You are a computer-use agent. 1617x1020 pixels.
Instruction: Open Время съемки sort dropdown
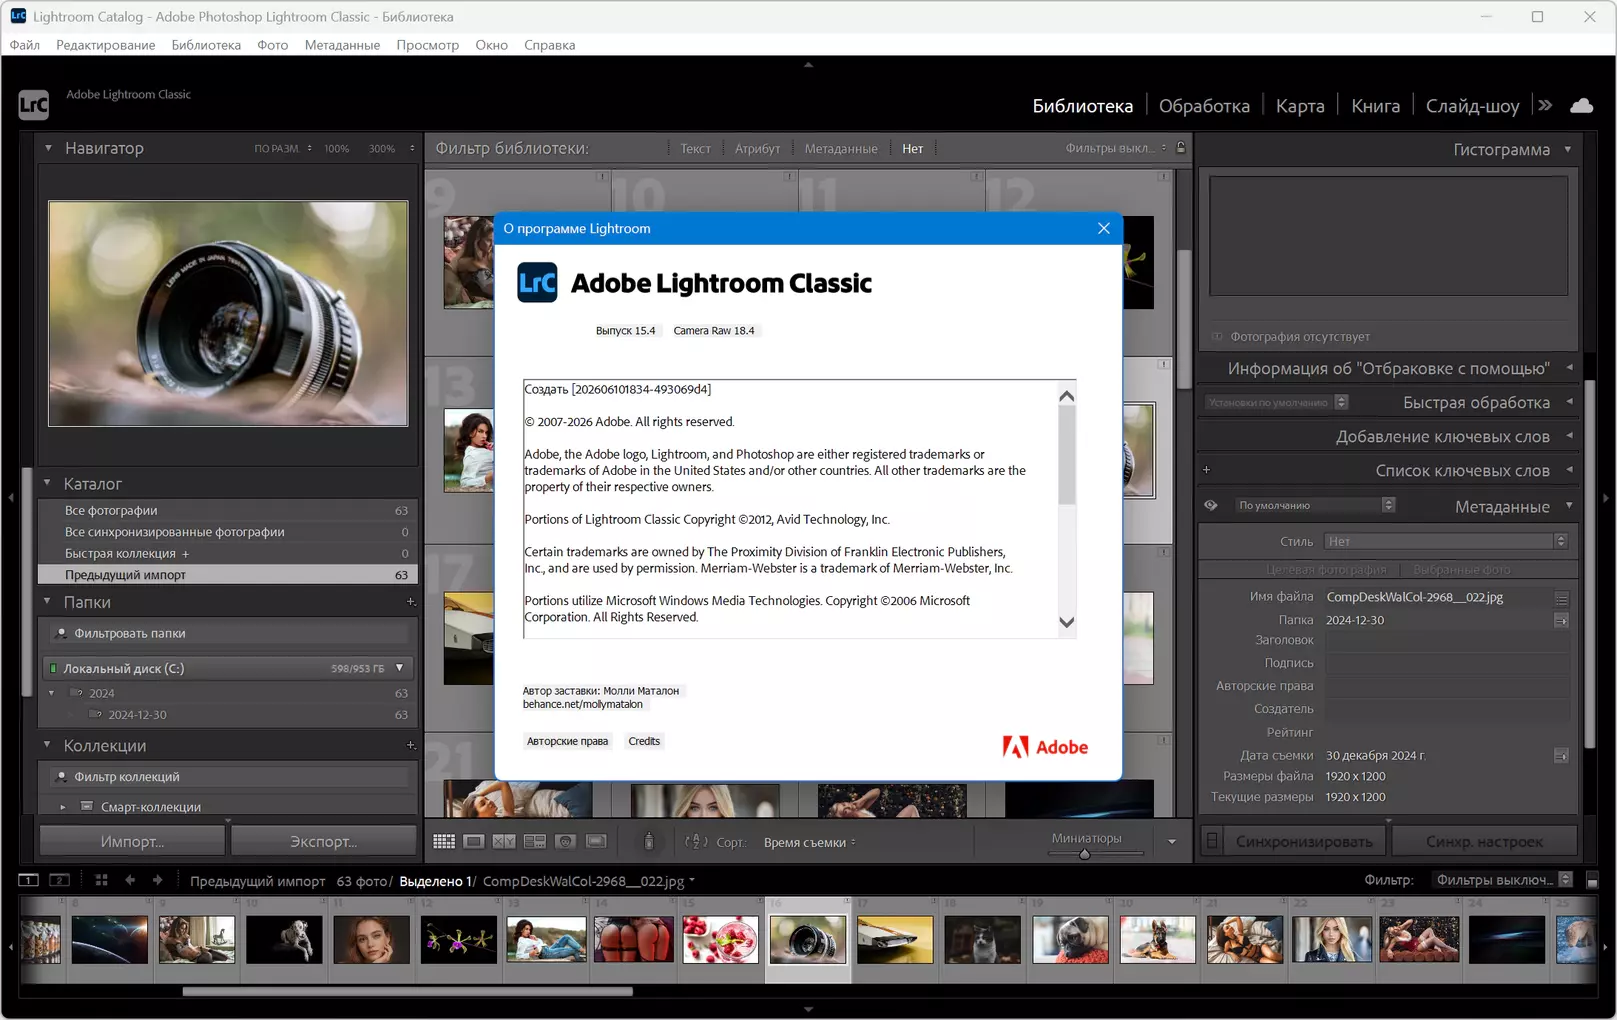pos(810,842)
